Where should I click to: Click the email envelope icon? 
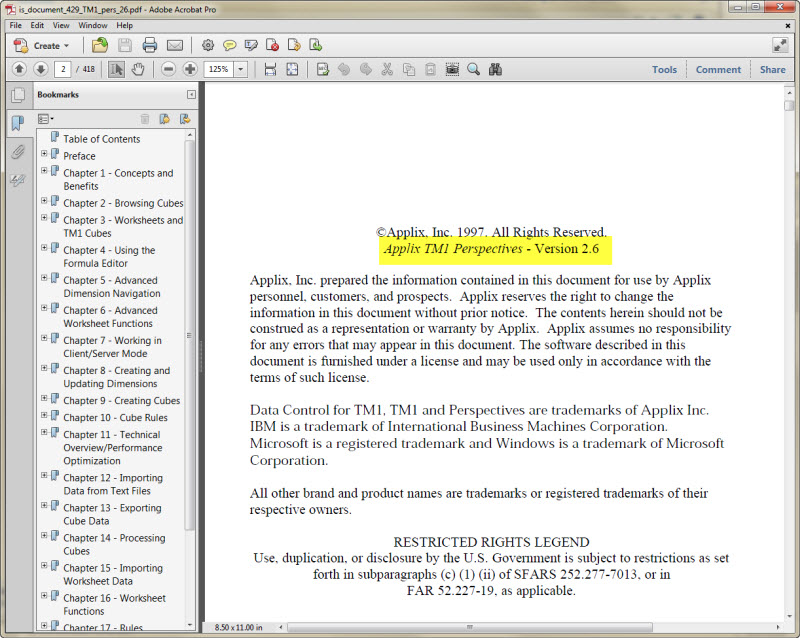point(175,45)
